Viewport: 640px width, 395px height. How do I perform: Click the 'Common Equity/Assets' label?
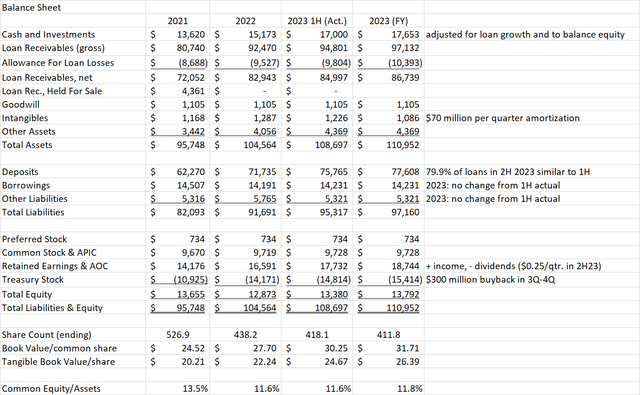pyautogui.click(x=51, y=388)
